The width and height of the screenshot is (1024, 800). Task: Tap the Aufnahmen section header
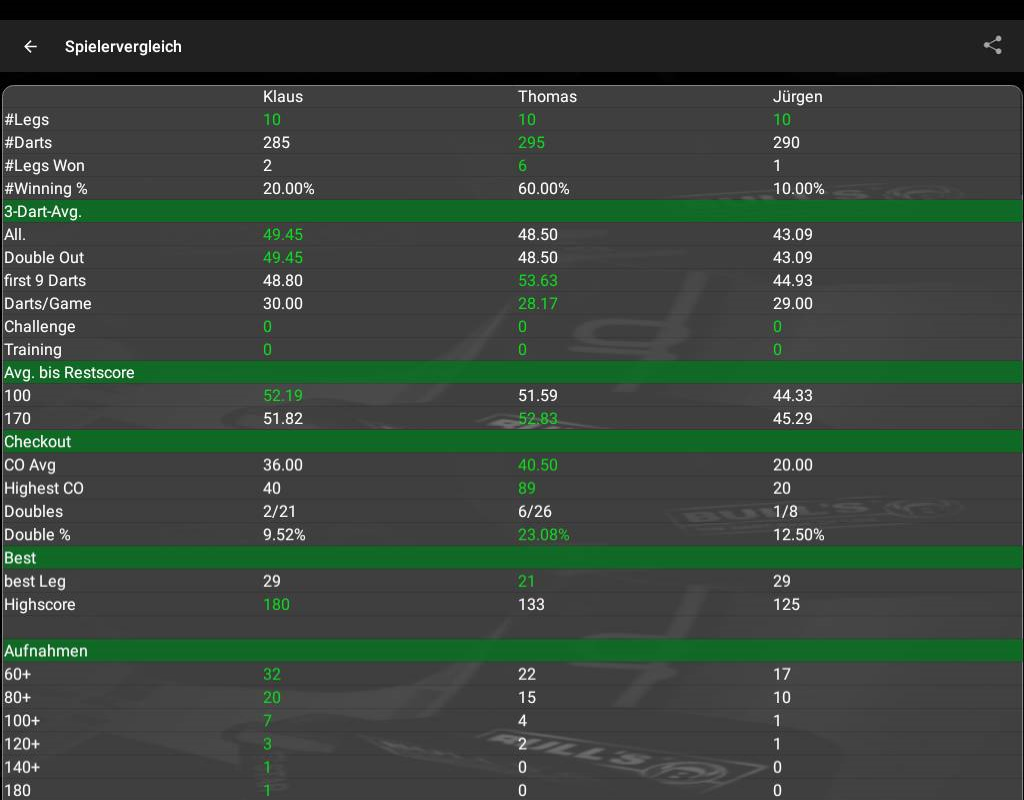pos(46,650)
